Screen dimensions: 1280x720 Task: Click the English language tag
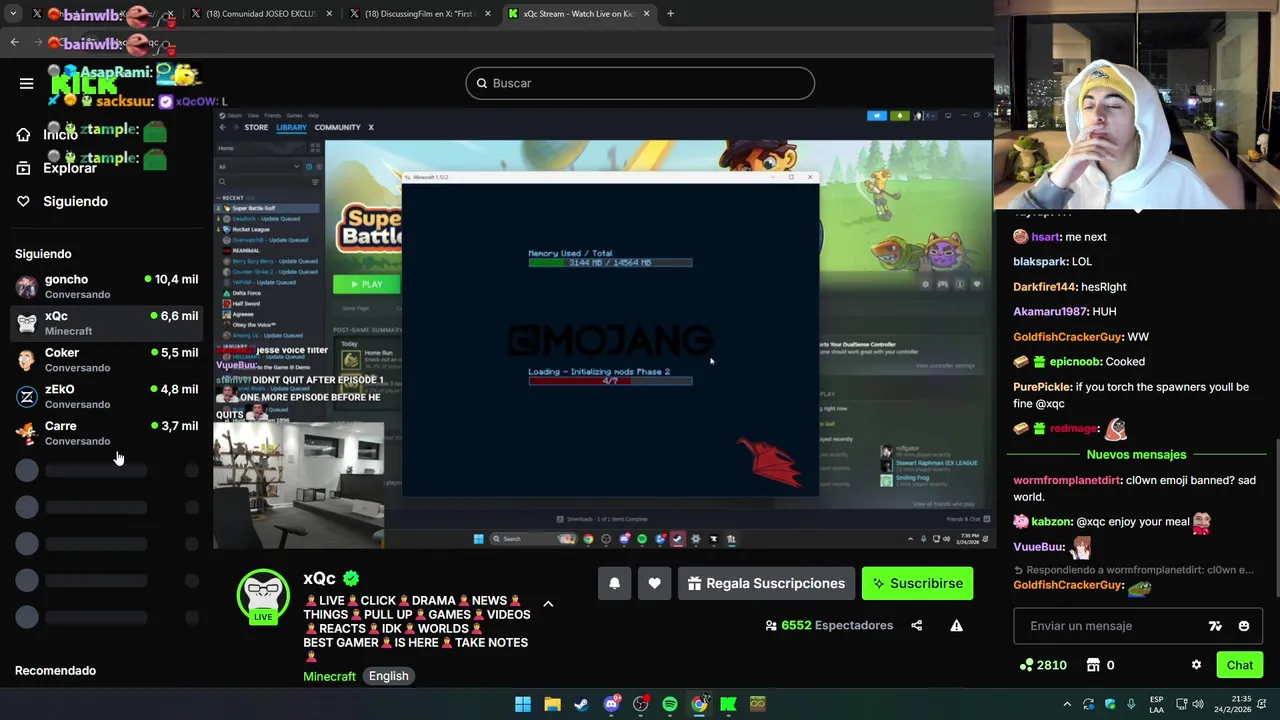(x=388, y=676)
